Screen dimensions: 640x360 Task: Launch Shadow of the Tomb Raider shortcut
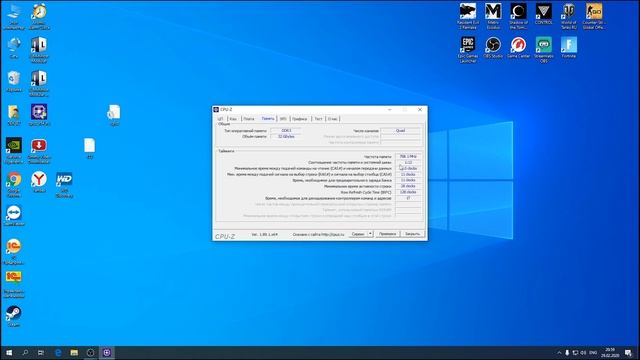coord(518,16)
